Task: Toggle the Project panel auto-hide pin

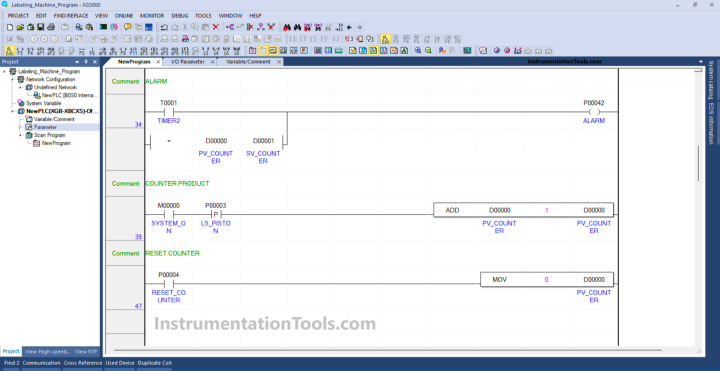Action: point(85,62)
